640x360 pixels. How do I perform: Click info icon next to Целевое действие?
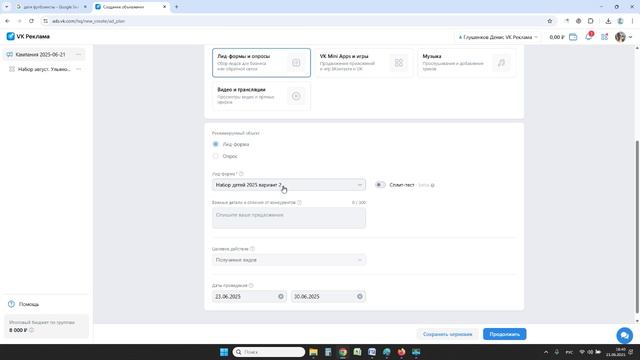point(252,249)
